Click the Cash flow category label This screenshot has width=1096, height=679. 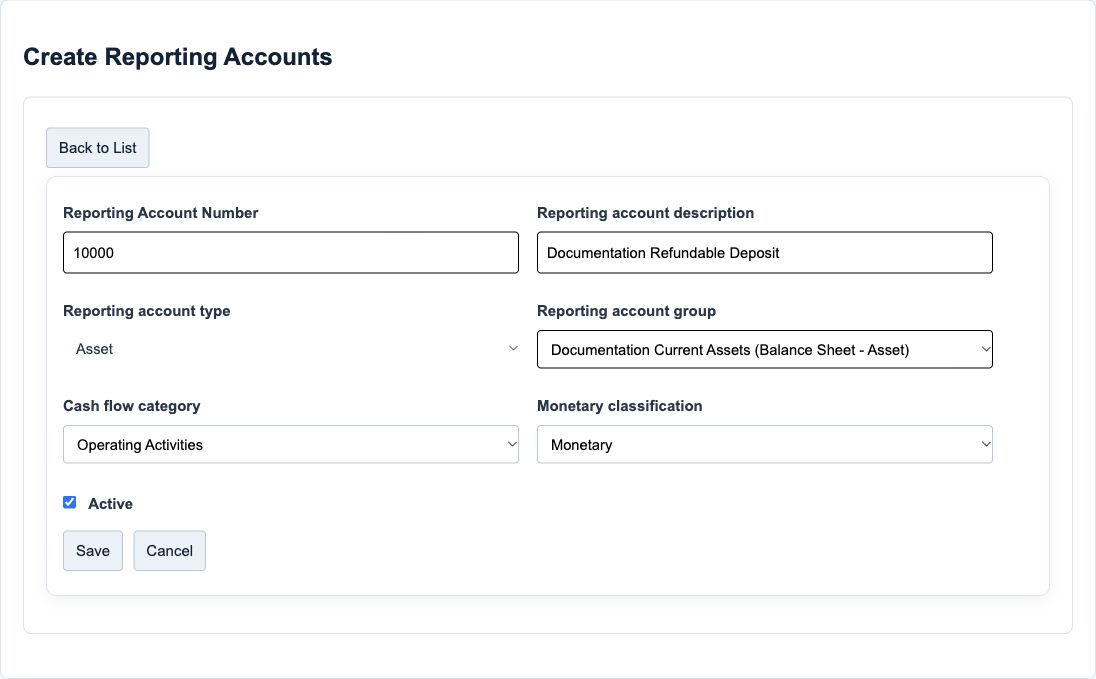131,406
